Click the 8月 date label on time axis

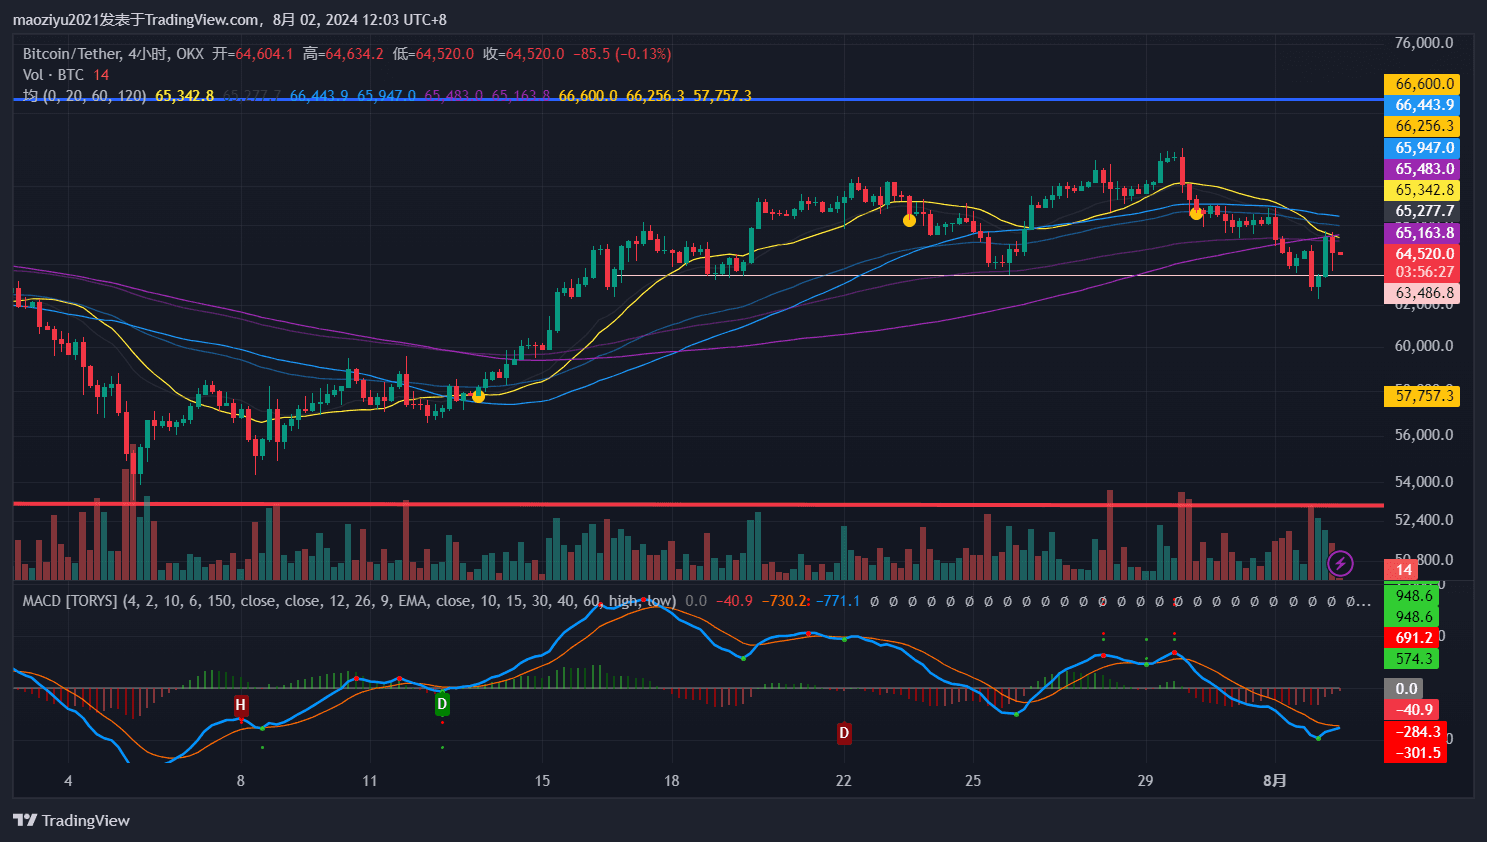point(1274,780)
